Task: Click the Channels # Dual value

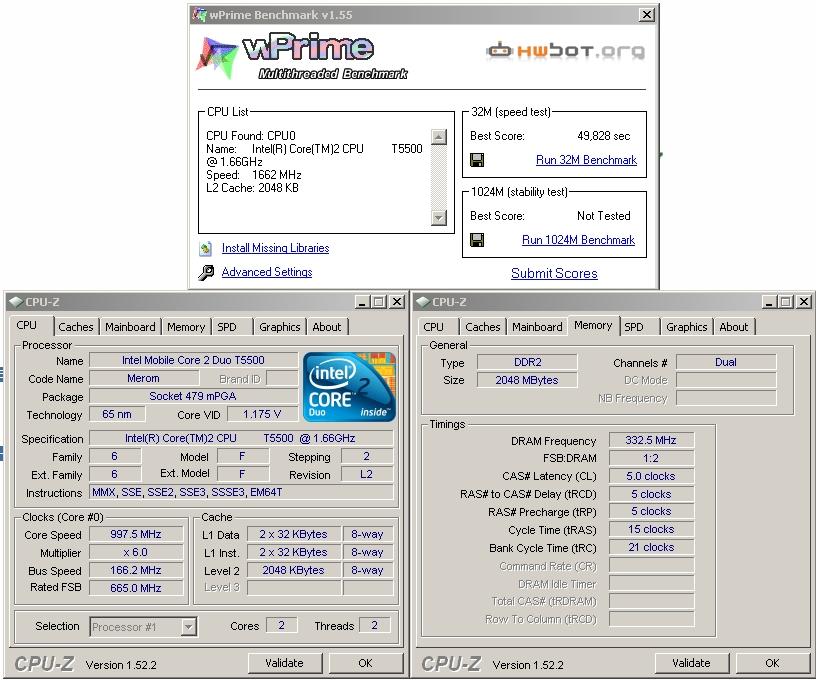Action: coord(726,362)
